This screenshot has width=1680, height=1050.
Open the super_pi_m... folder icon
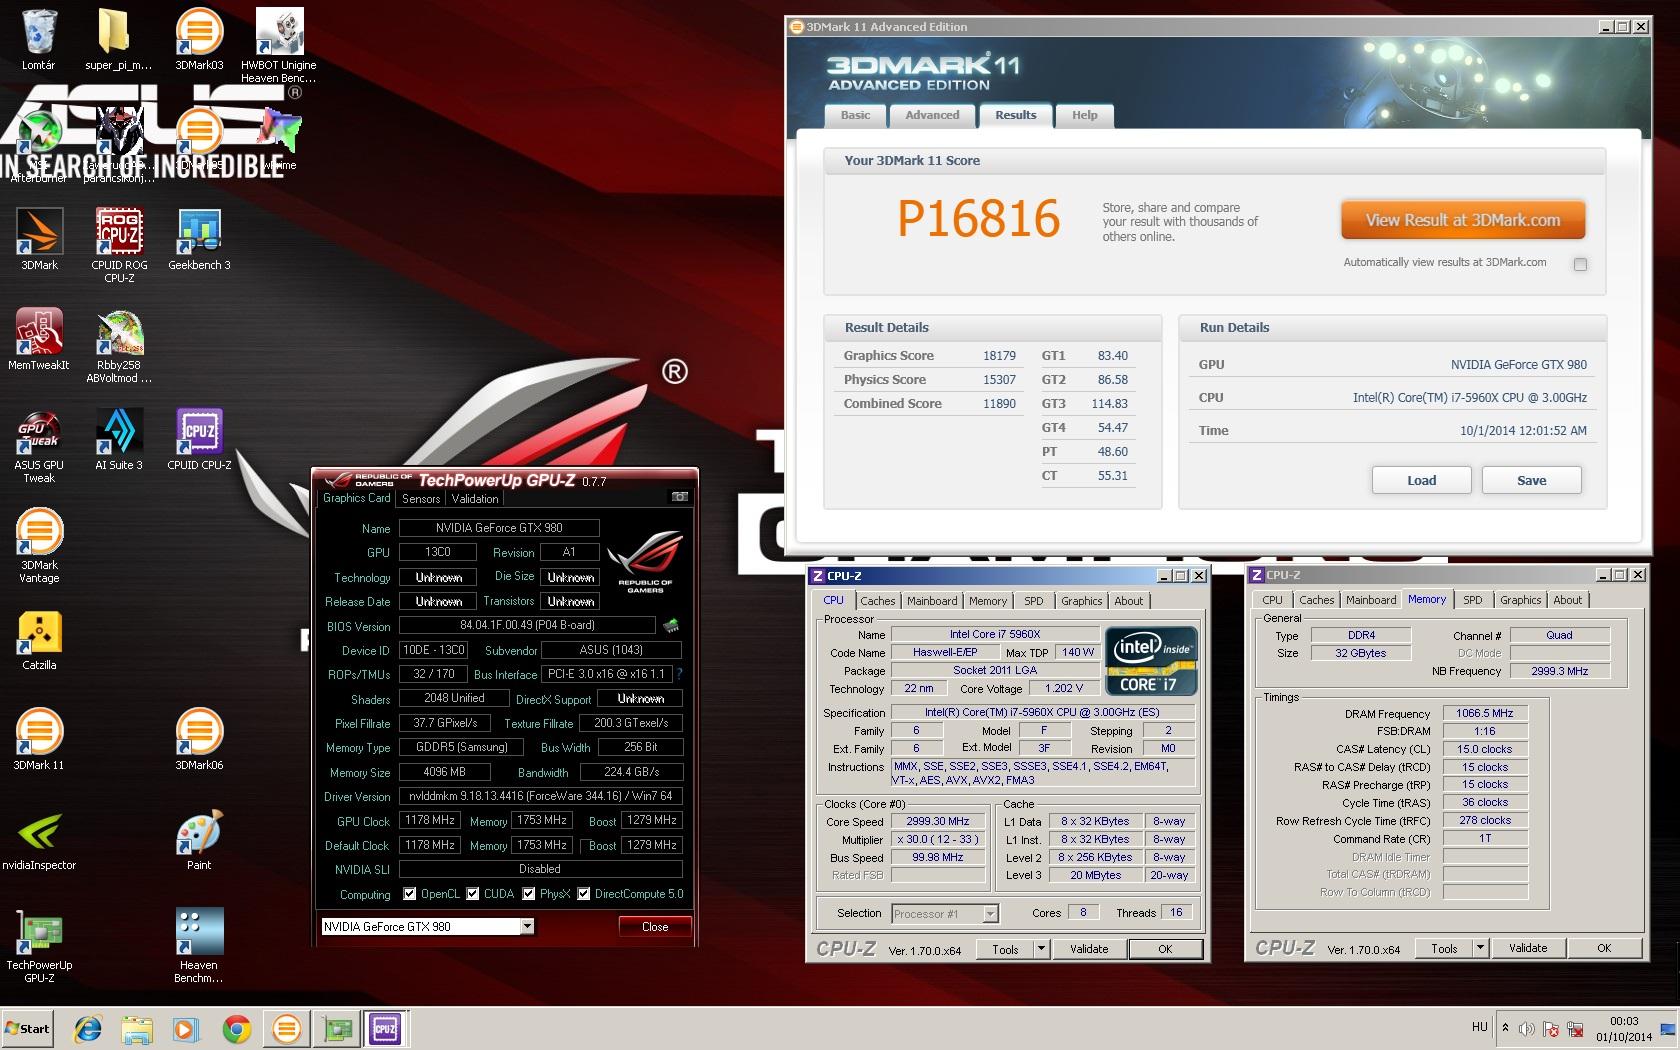pos(119,40)
